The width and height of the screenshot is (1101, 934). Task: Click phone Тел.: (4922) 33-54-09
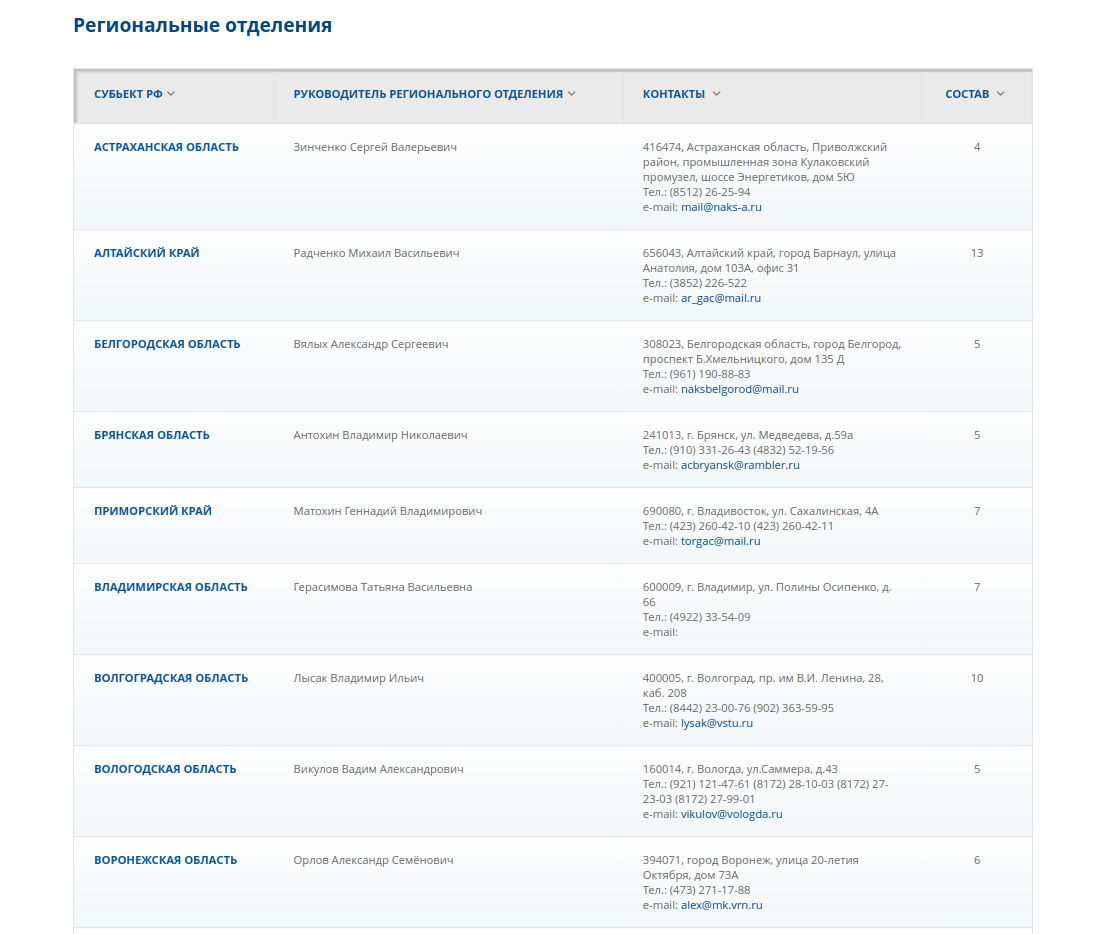[697, 617]
